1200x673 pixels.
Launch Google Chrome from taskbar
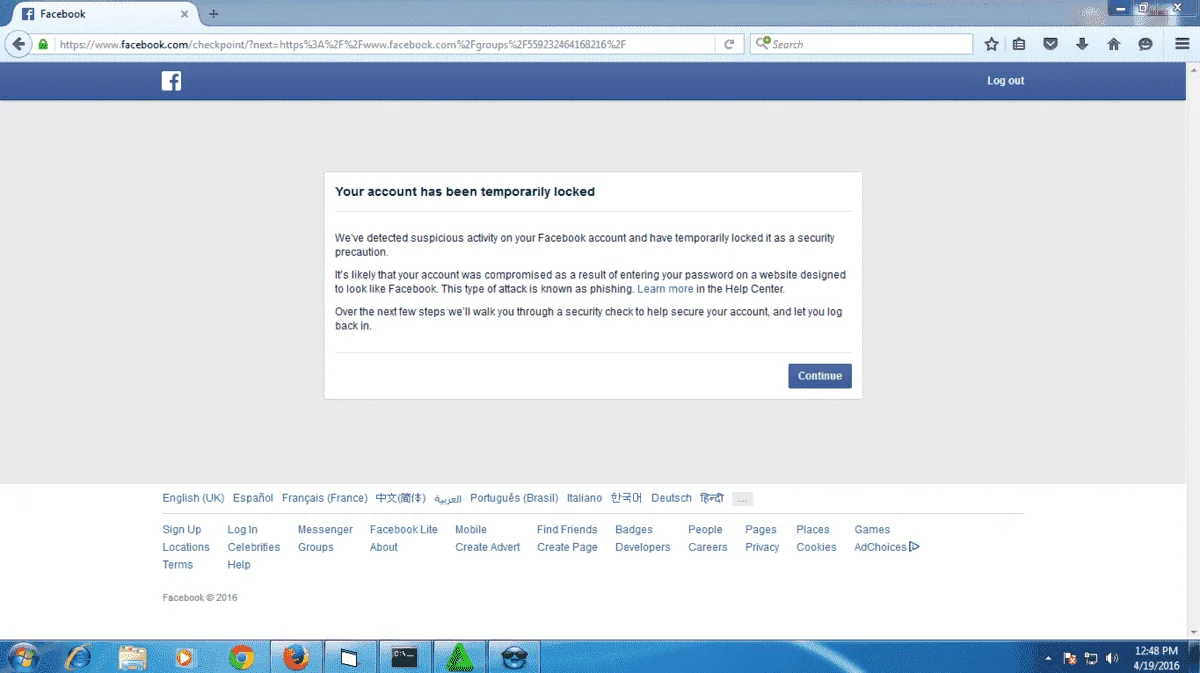click(241, 657)
